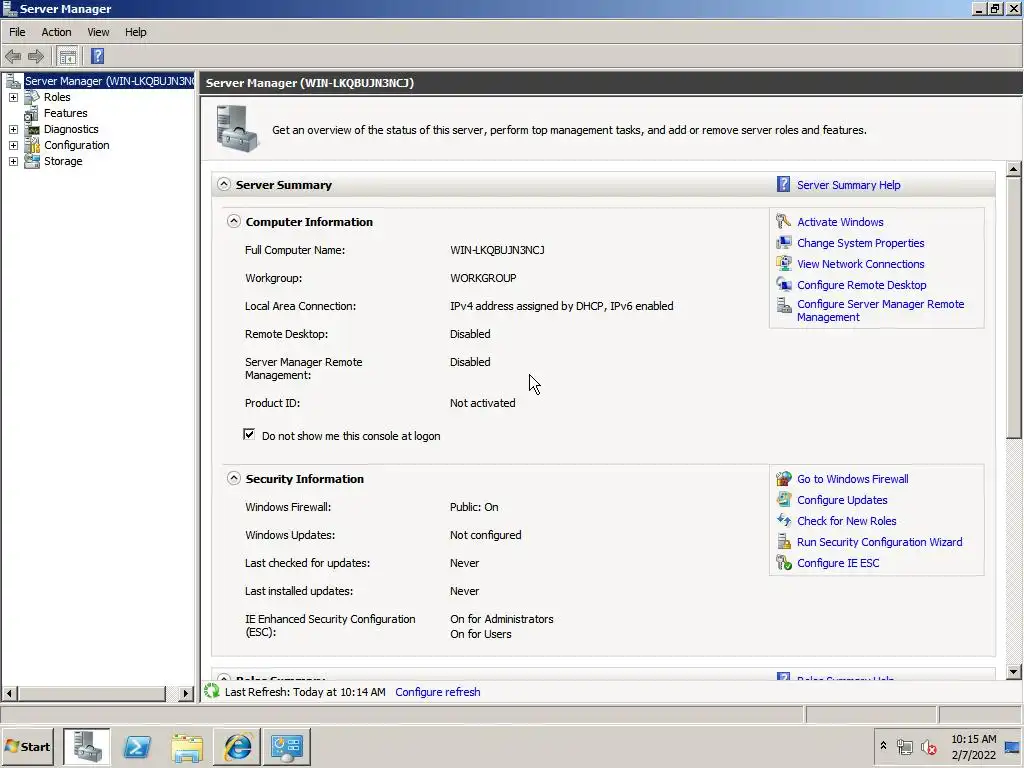1024x768 pixels.
Task: Click the Configure IE ESC link
Action: pos(838,563)
